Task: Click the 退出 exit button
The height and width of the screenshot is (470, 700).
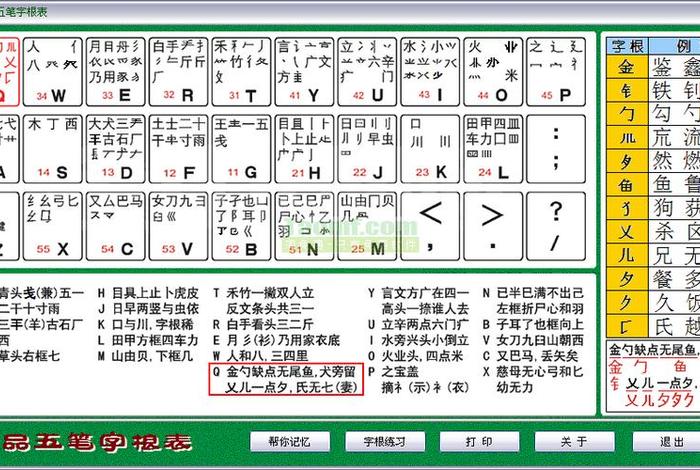Action: 667,442
